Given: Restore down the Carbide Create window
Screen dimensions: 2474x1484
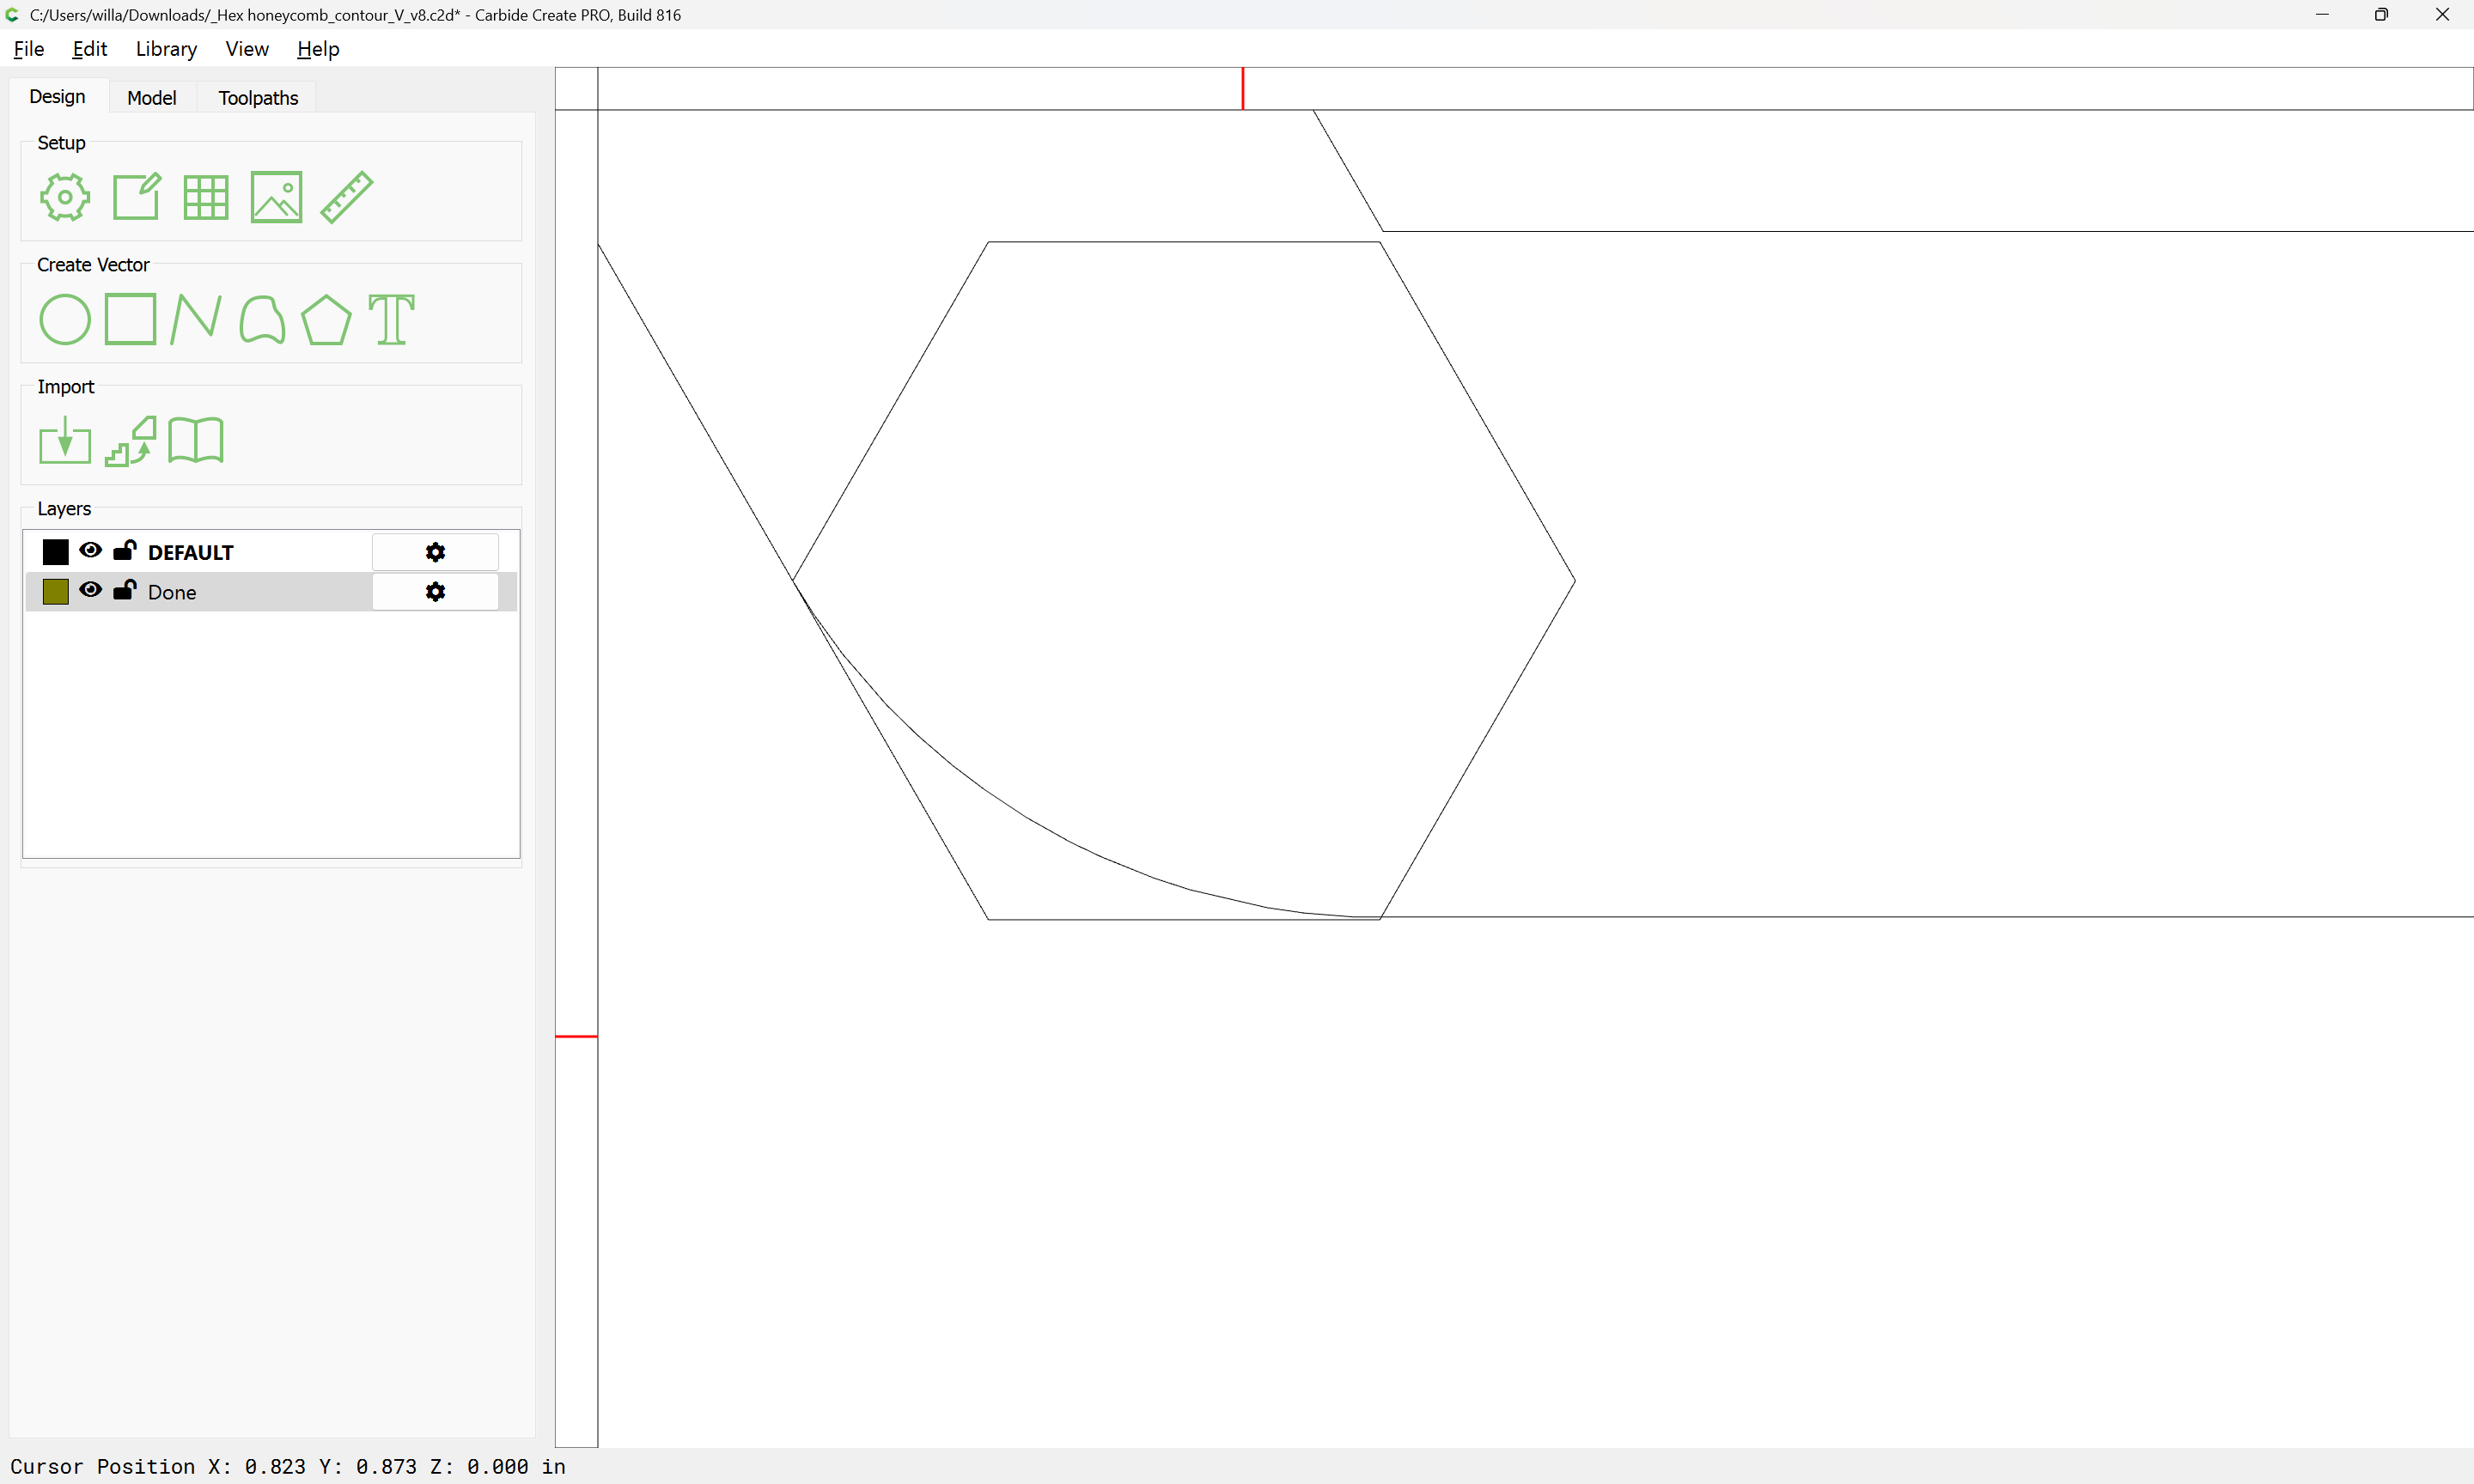Looking at the screenshot, I should (x=2382, y=15).
